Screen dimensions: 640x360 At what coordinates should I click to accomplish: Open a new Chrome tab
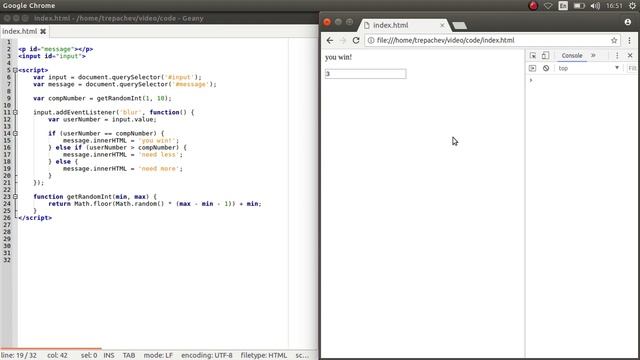(x=460, y=26)
